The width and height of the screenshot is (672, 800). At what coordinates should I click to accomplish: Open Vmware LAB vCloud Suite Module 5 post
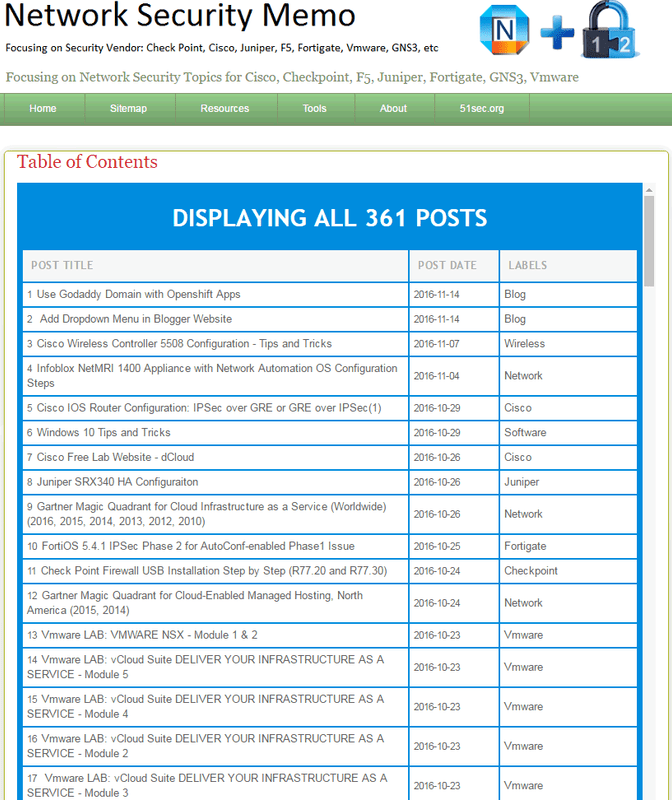click(x=206, y=667)
